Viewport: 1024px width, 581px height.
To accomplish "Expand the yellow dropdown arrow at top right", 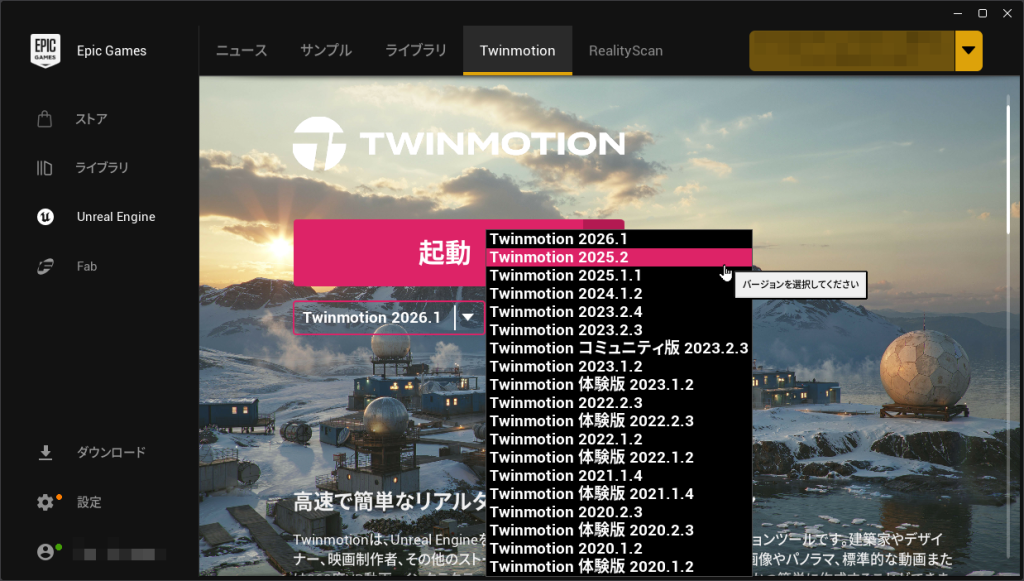I will [x=968, y=51].
